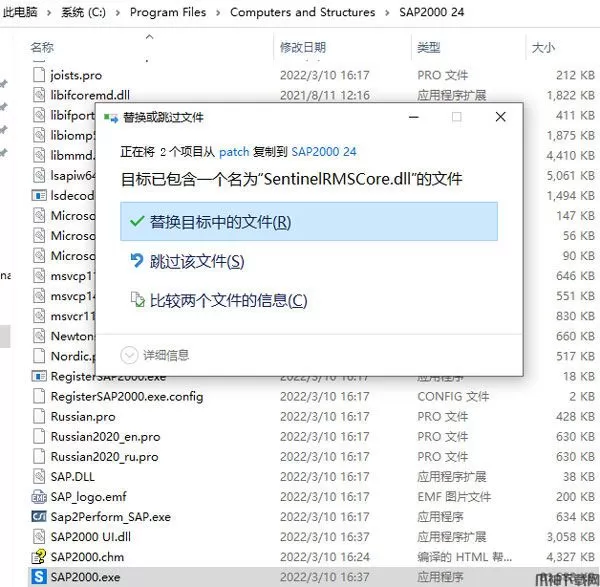Click the copy dialog title bar icon
Image resolution: width=600 pixels, height=587 pixels.
[x=111, y=117]
